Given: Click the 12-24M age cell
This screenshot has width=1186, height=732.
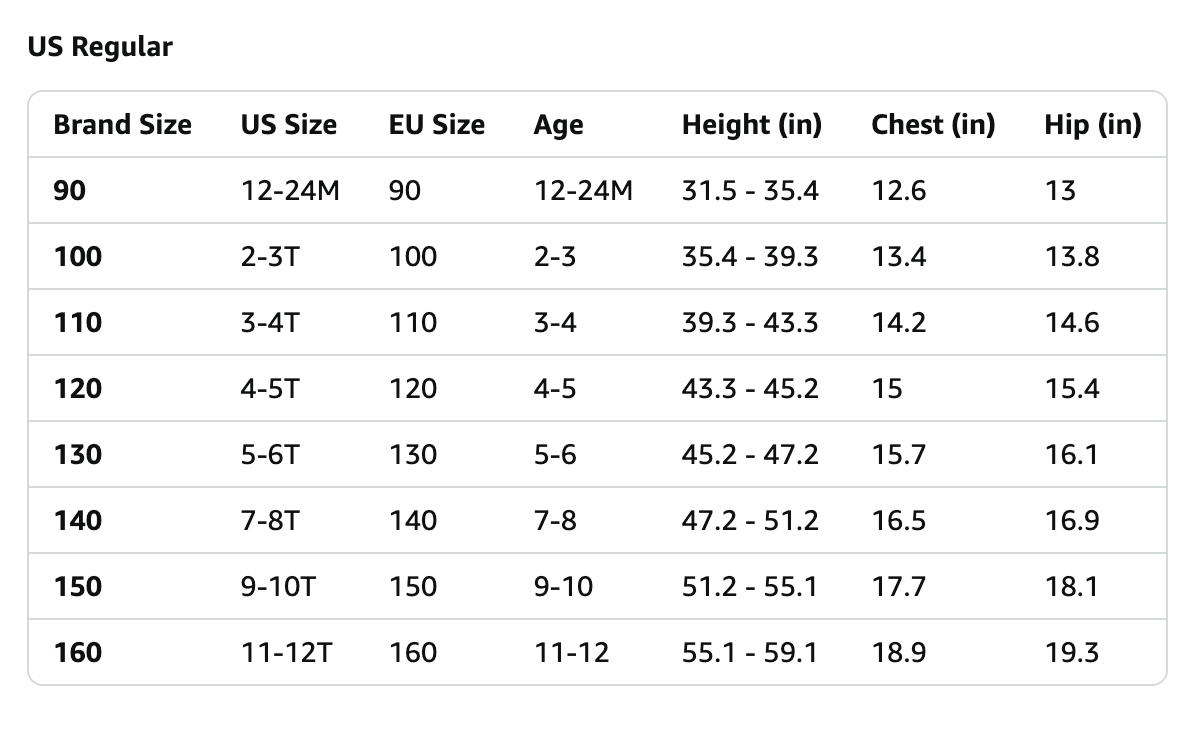Looking at the screenshot, I should [583, 191].
